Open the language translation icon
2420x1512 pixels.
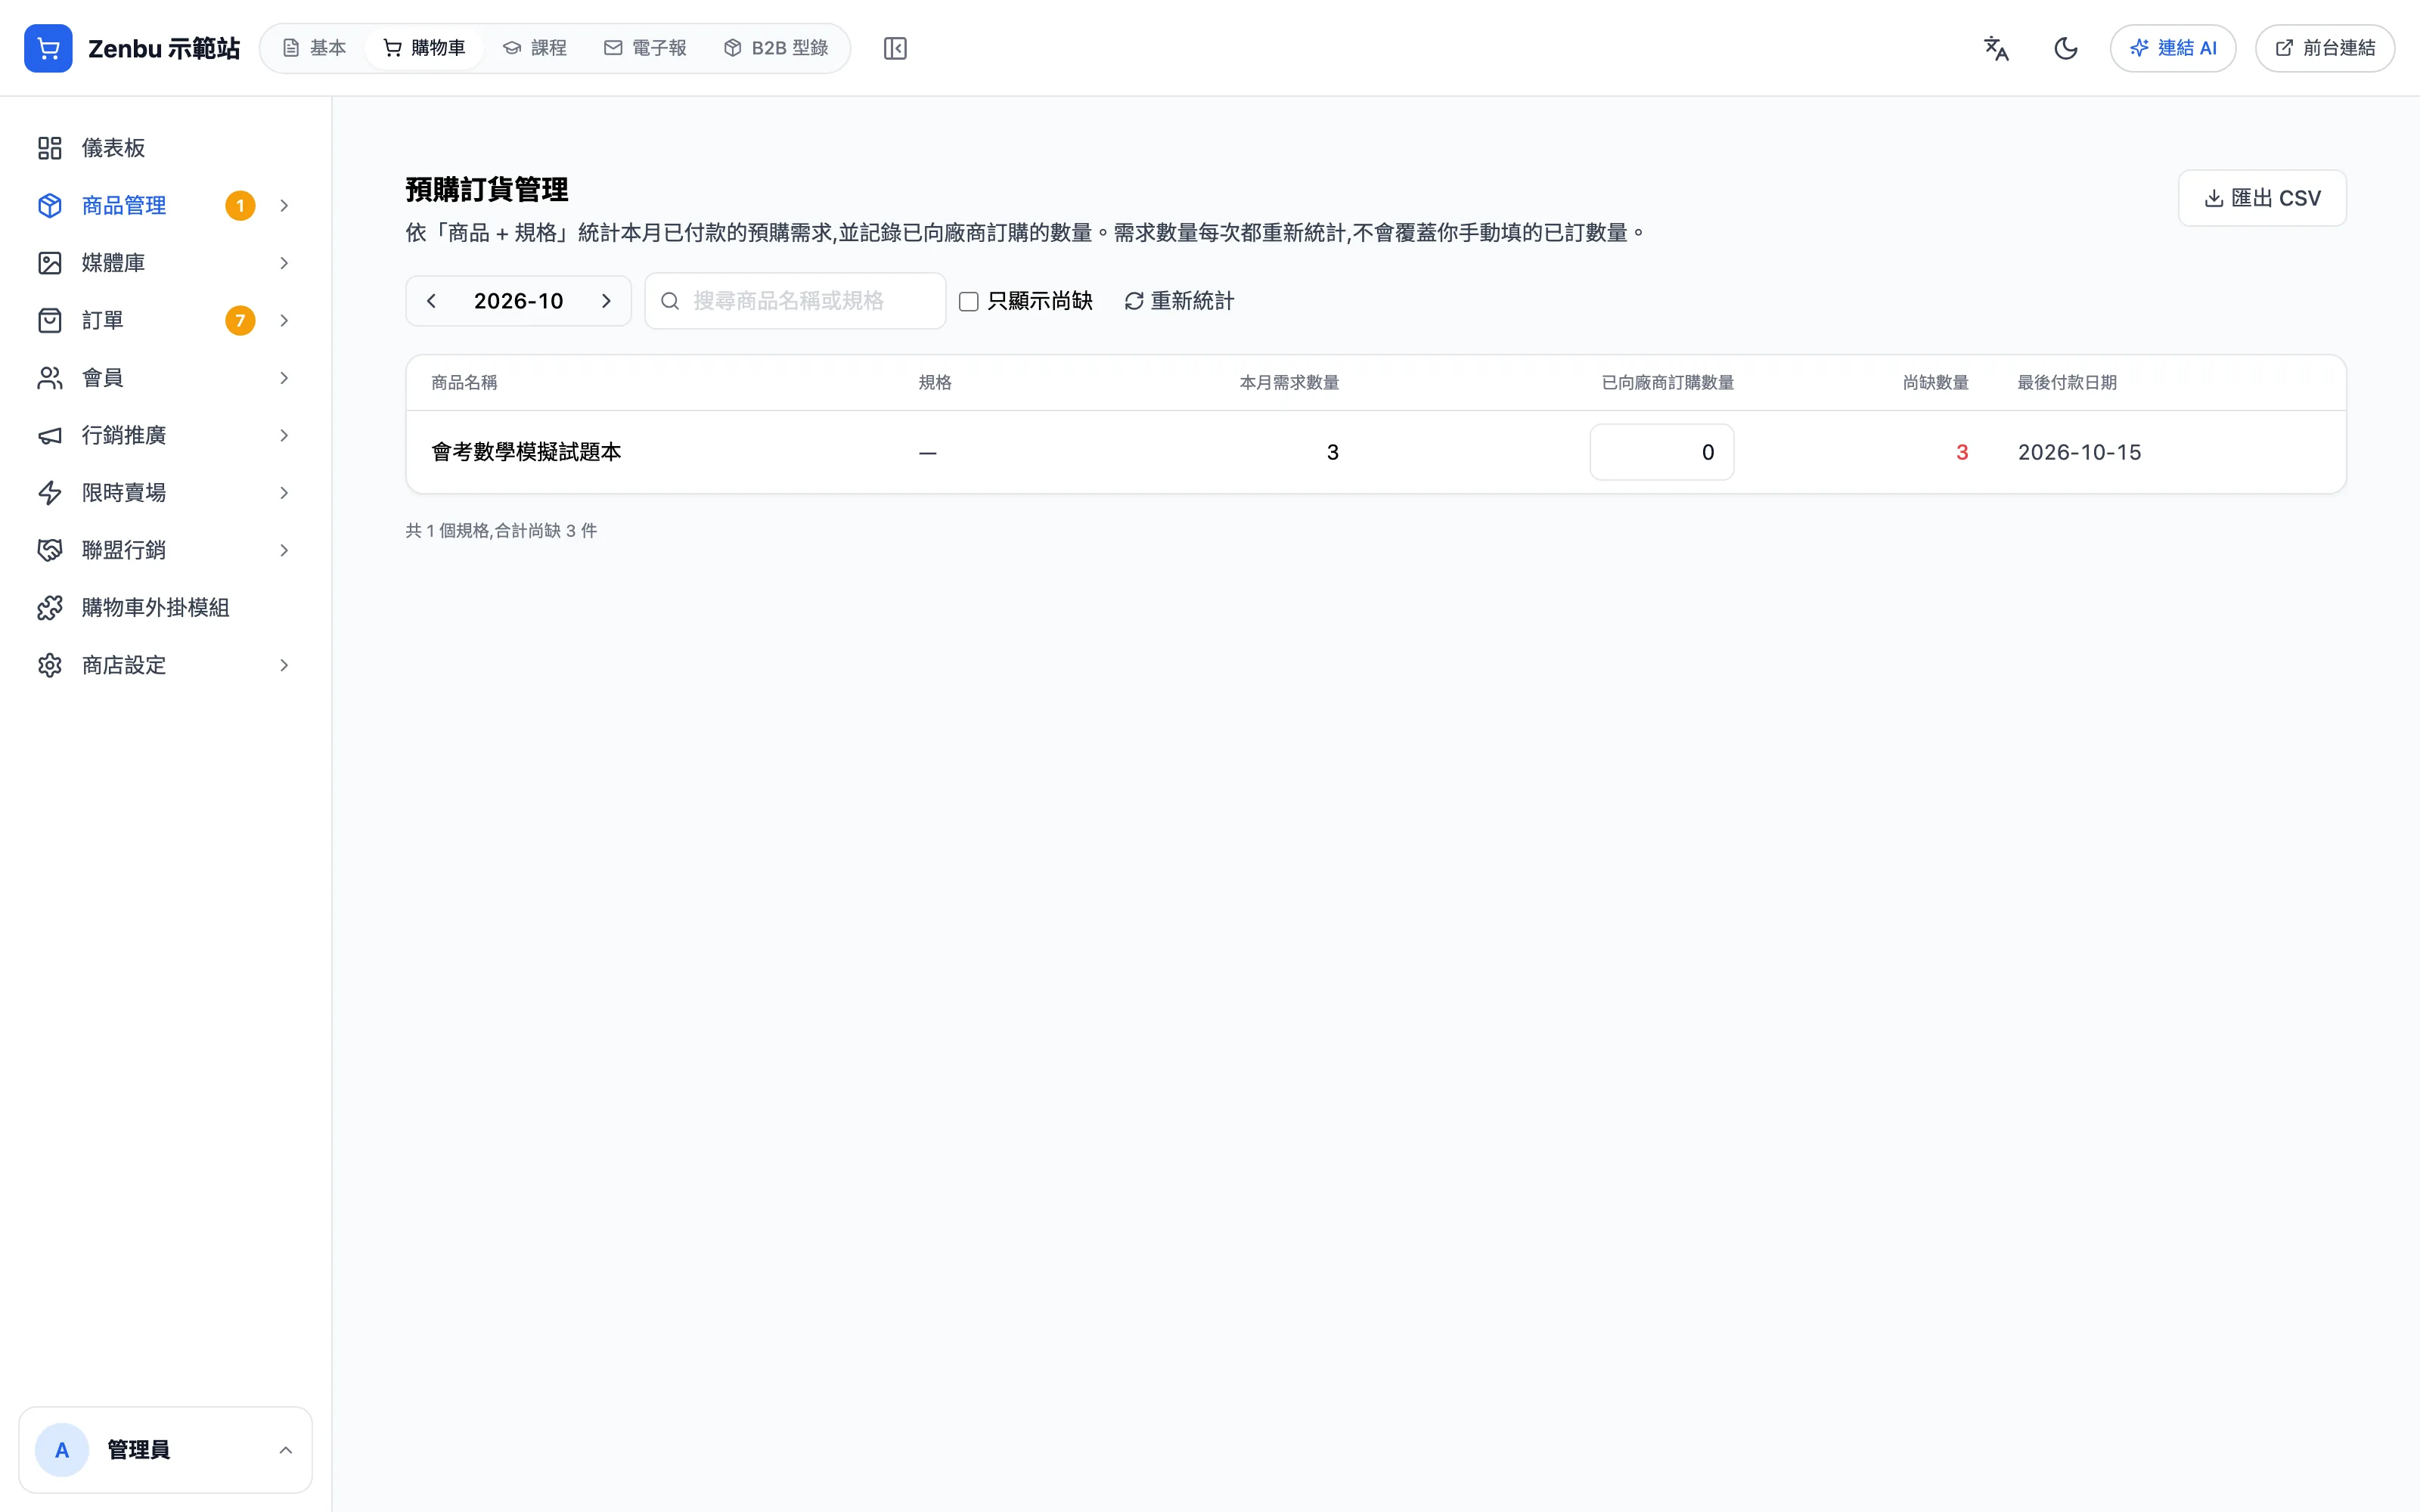pos(1996,48)
